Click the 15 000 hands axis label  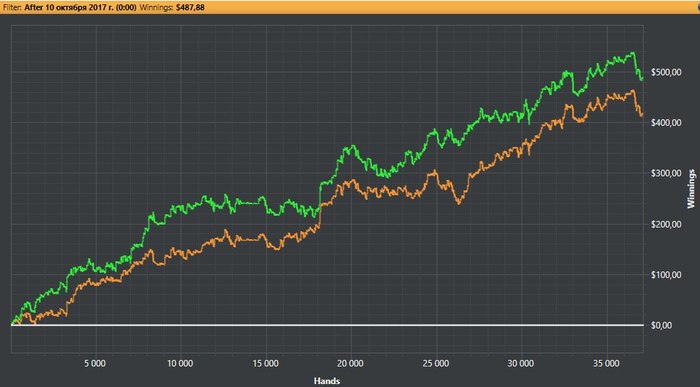point(266,364)
